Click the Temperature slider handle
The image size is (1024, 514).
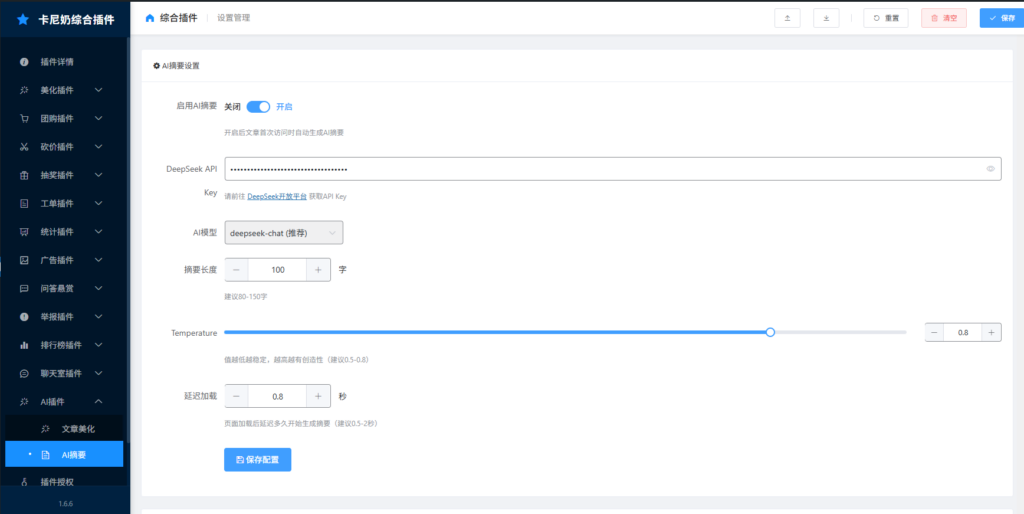(x=770, y=332)
